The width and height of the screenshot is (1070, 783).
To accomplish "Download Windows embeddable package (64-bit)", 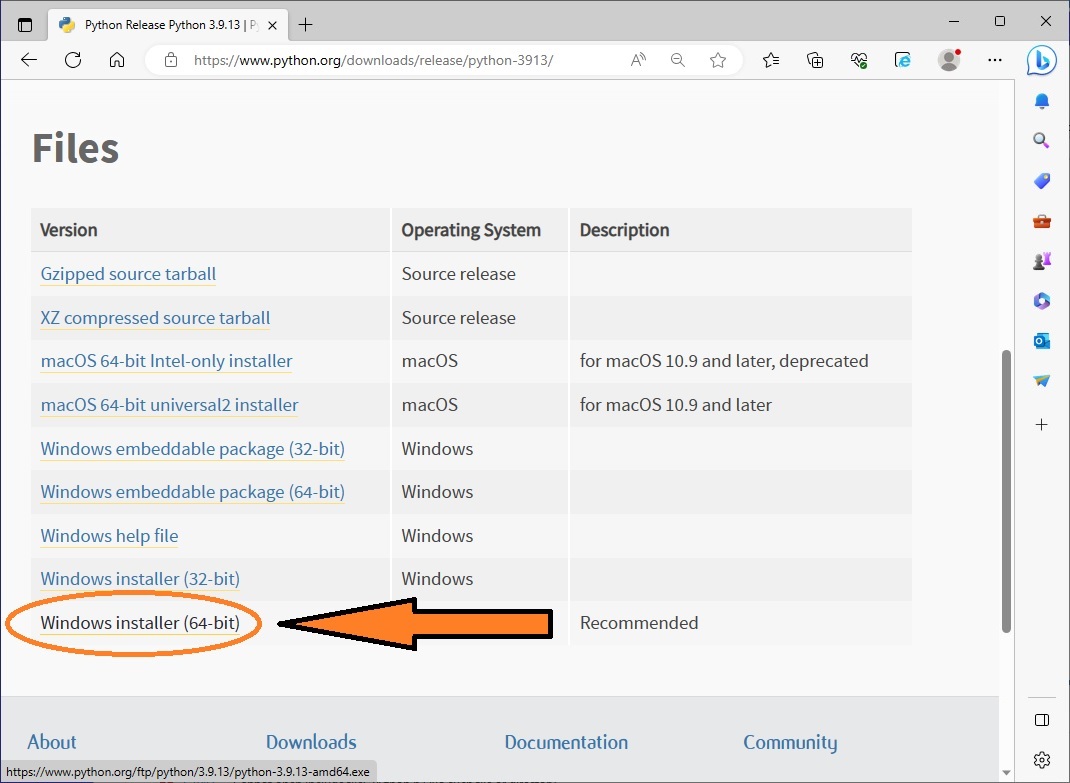I will point(192,492).
